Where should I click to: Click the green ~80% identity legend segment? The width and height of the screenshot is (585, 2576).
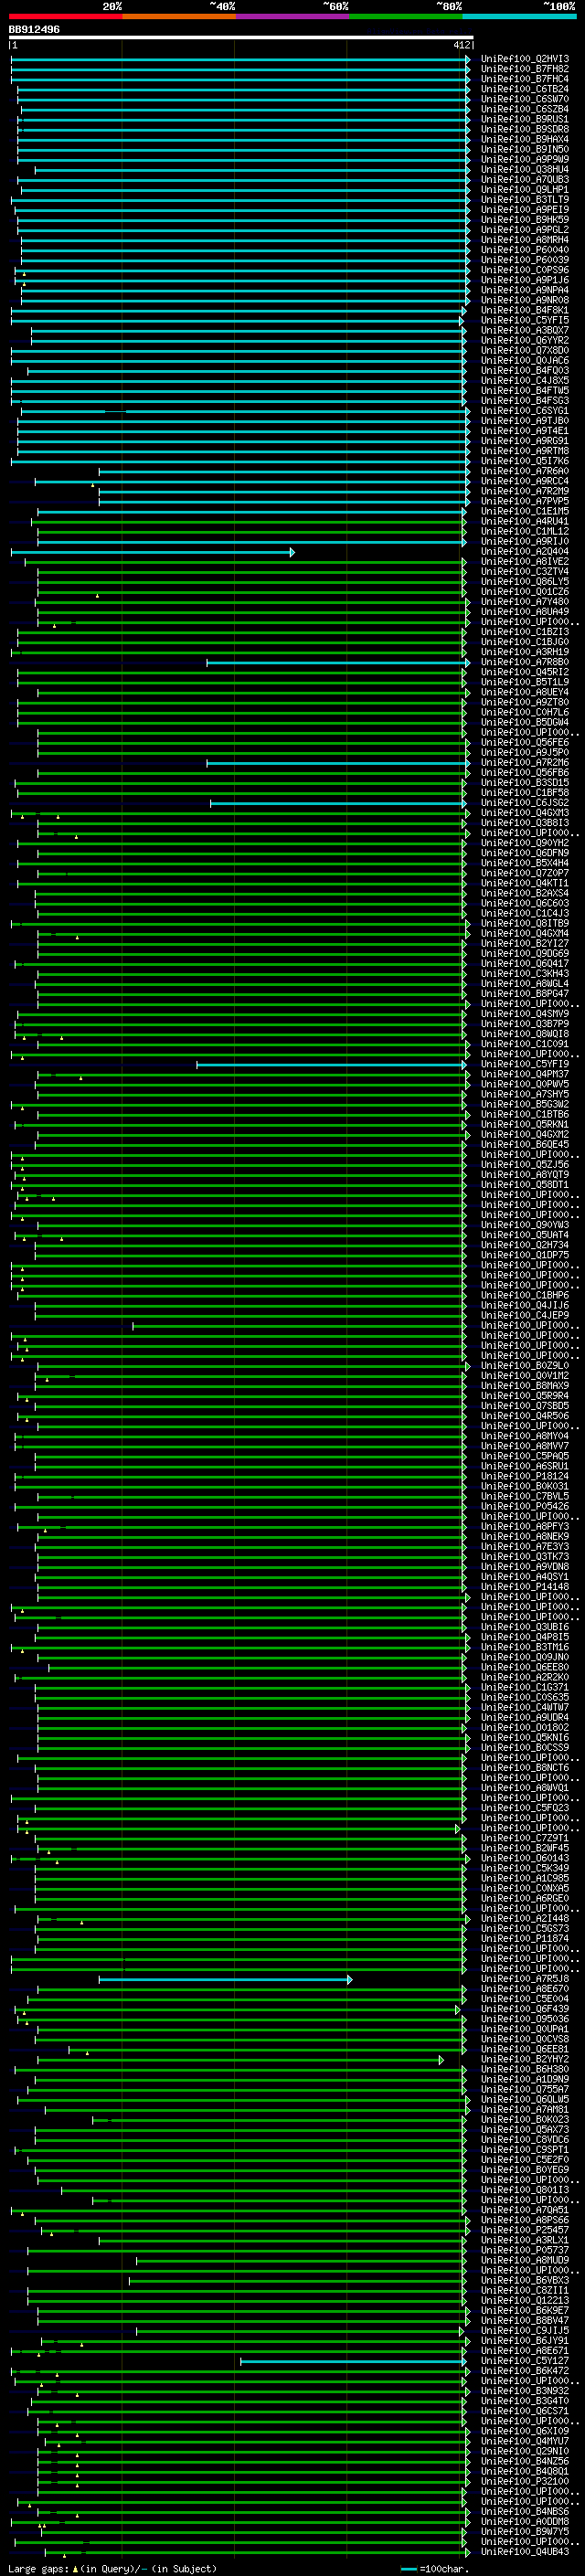[406, 16]
